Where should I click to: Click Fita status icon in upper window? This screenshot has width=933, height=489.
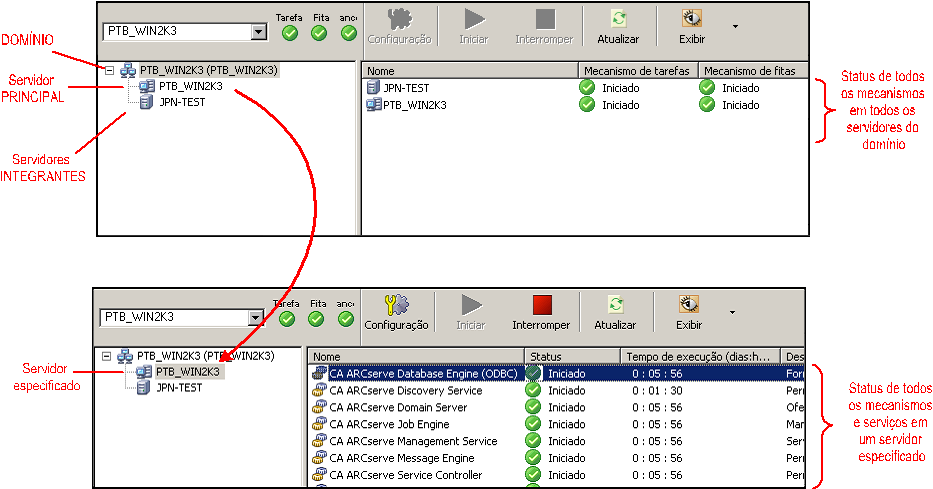(x=320, y=33)
